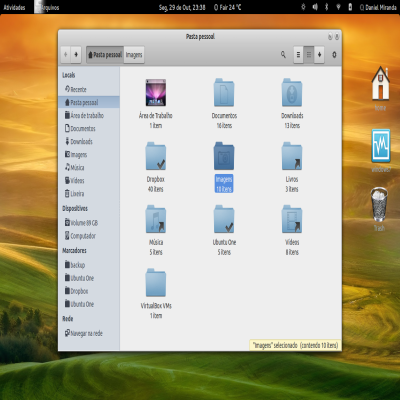Click the search magnifier icon in toolbar
Image resolution: width=400 pixels, height=400 pixels.
pos(283,54)
